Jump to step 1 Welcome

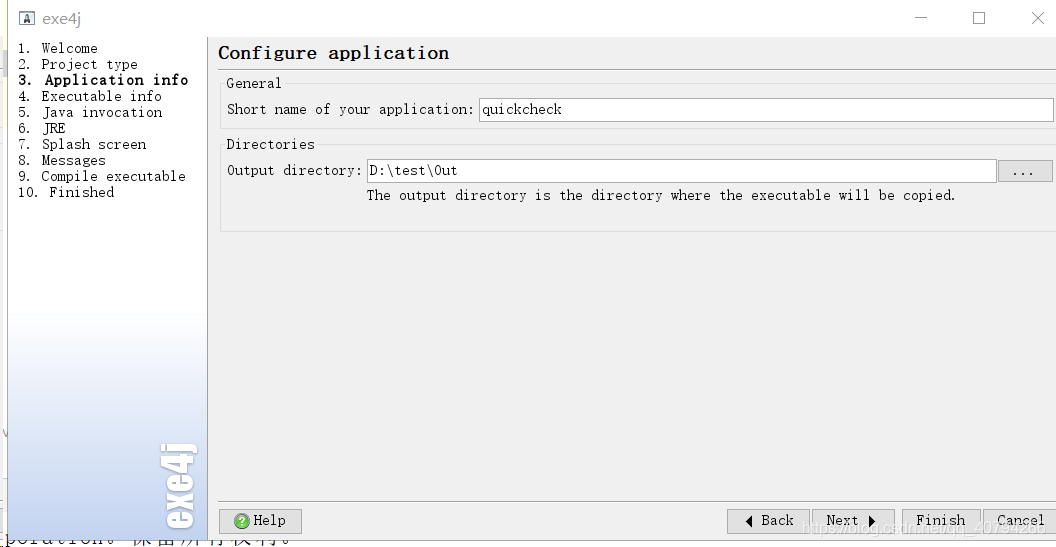click(x=58, y=49)
